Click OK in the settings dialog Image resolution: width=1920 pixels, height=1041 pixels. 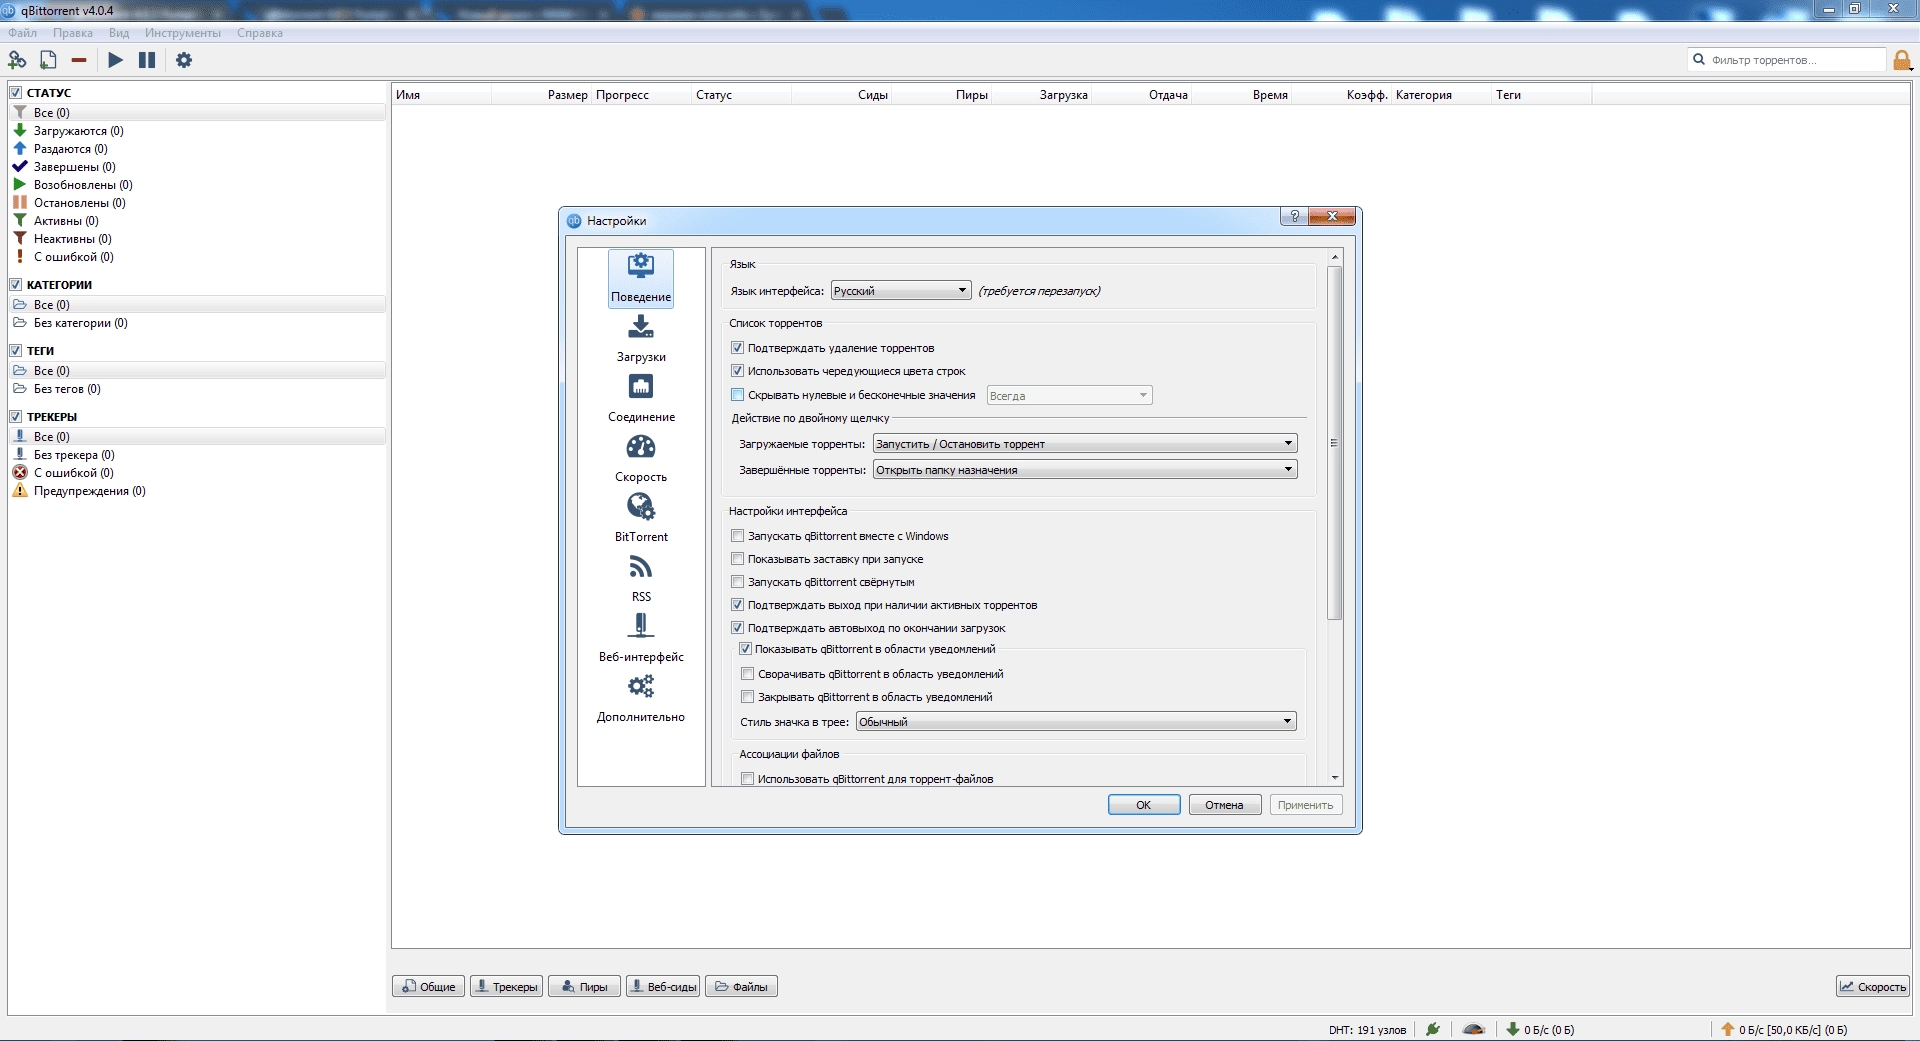click(1144, 805)
